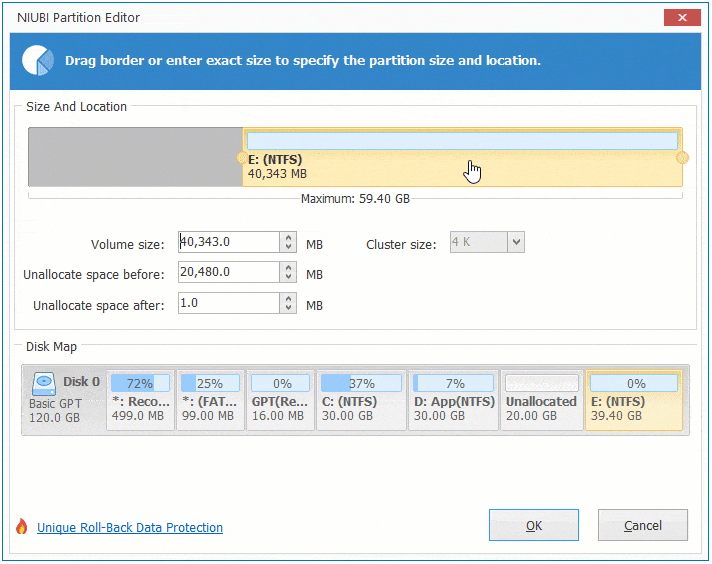Click the Unallocate space after spinner arrows

289,304
